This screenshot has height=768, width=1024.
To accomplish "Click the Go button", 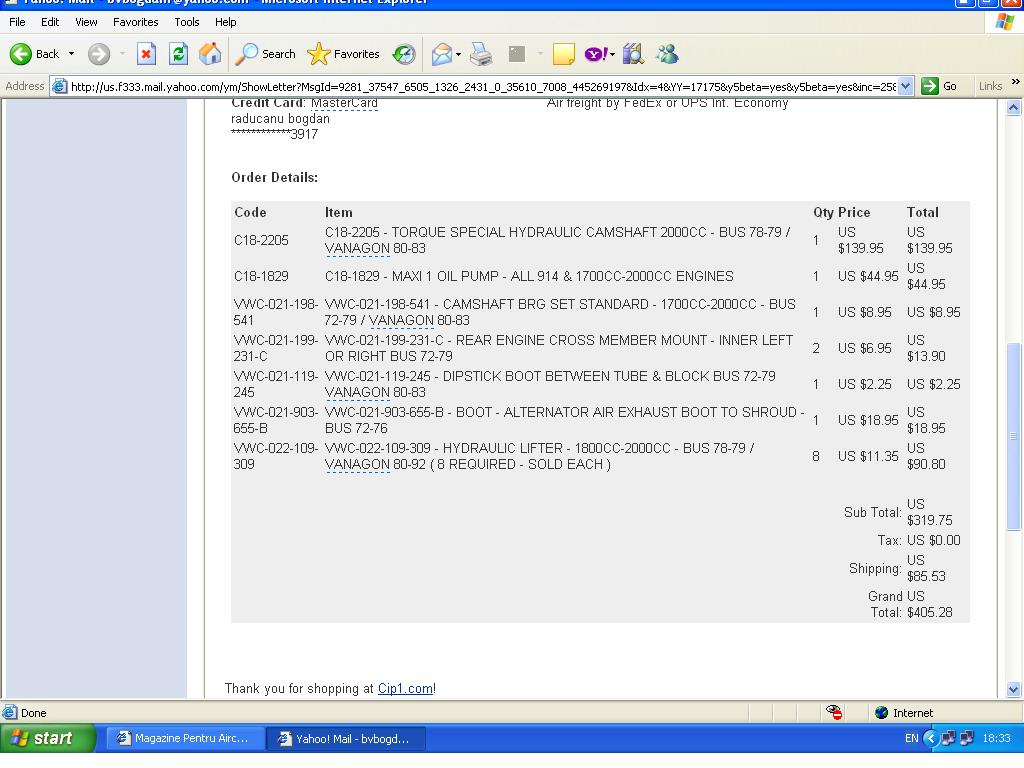I will [x=939, y=86].
